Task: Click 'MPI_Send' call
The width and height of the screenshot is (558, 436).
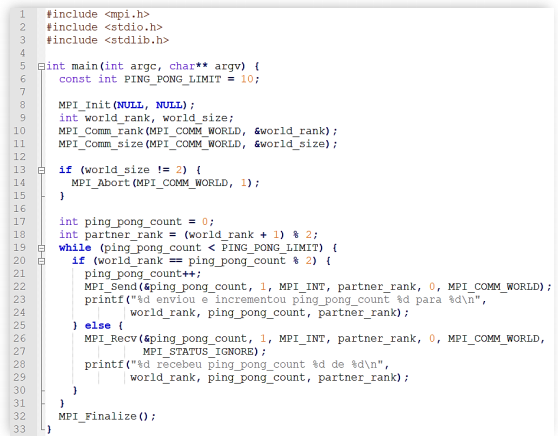Action: point(111,287)
